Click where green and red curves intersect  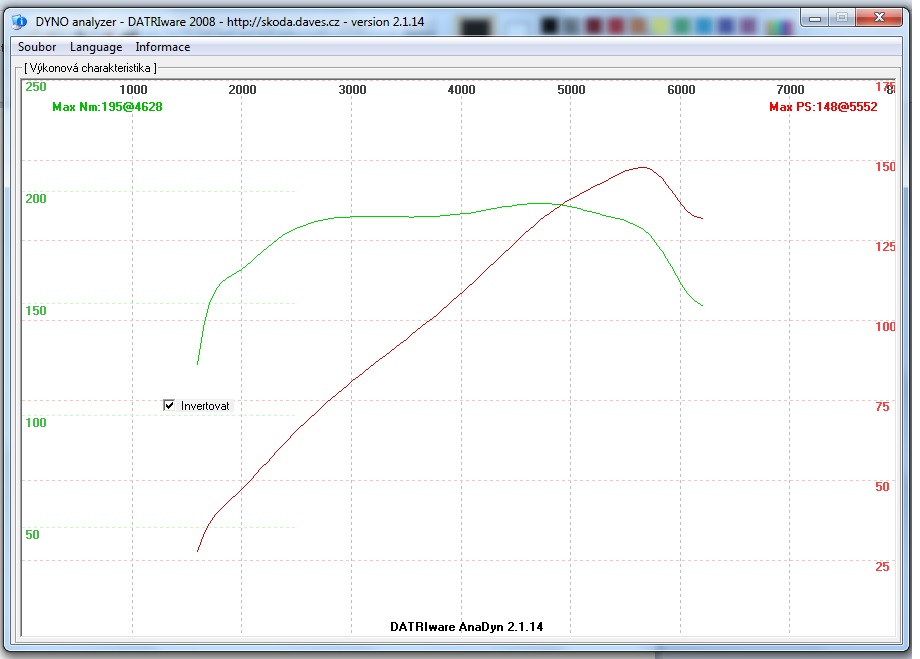[562, 204]
